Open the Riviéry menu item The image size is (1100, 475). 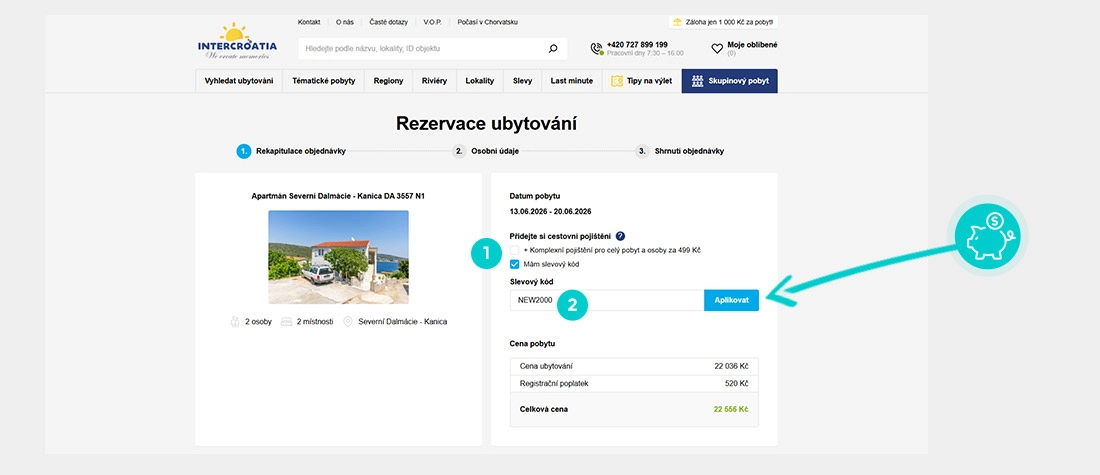click(x=434, y=81)
